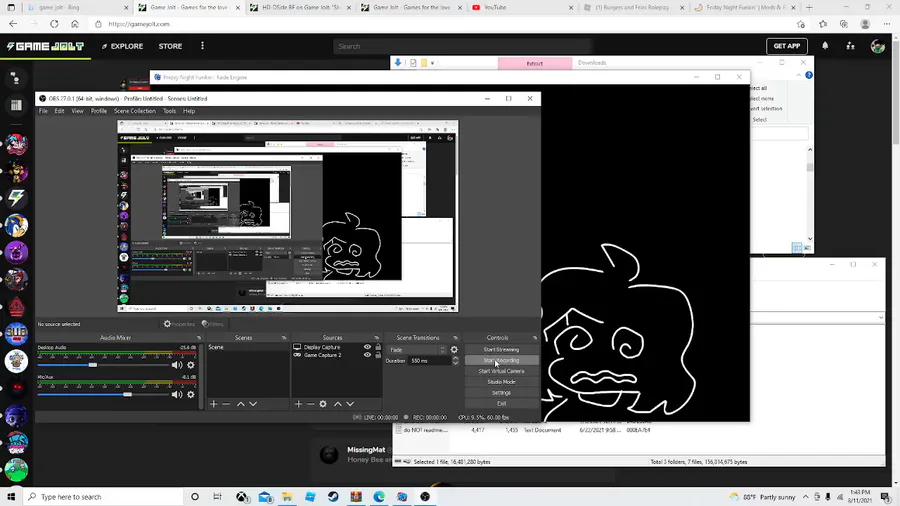Viewport: 900px width, 506px height.
Task: Pop out the Audio Mixer dock
Action: 199,338
